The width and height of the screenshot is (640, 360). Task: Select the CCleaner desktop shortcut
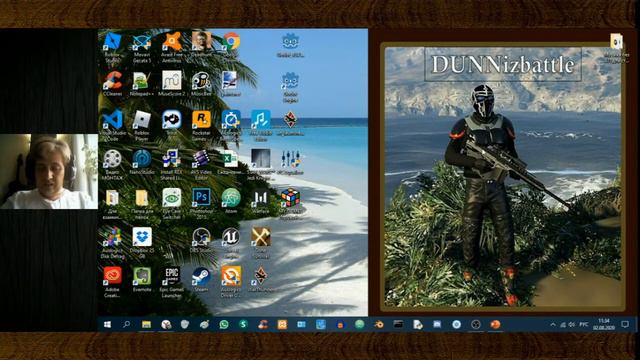click(112, 84)
